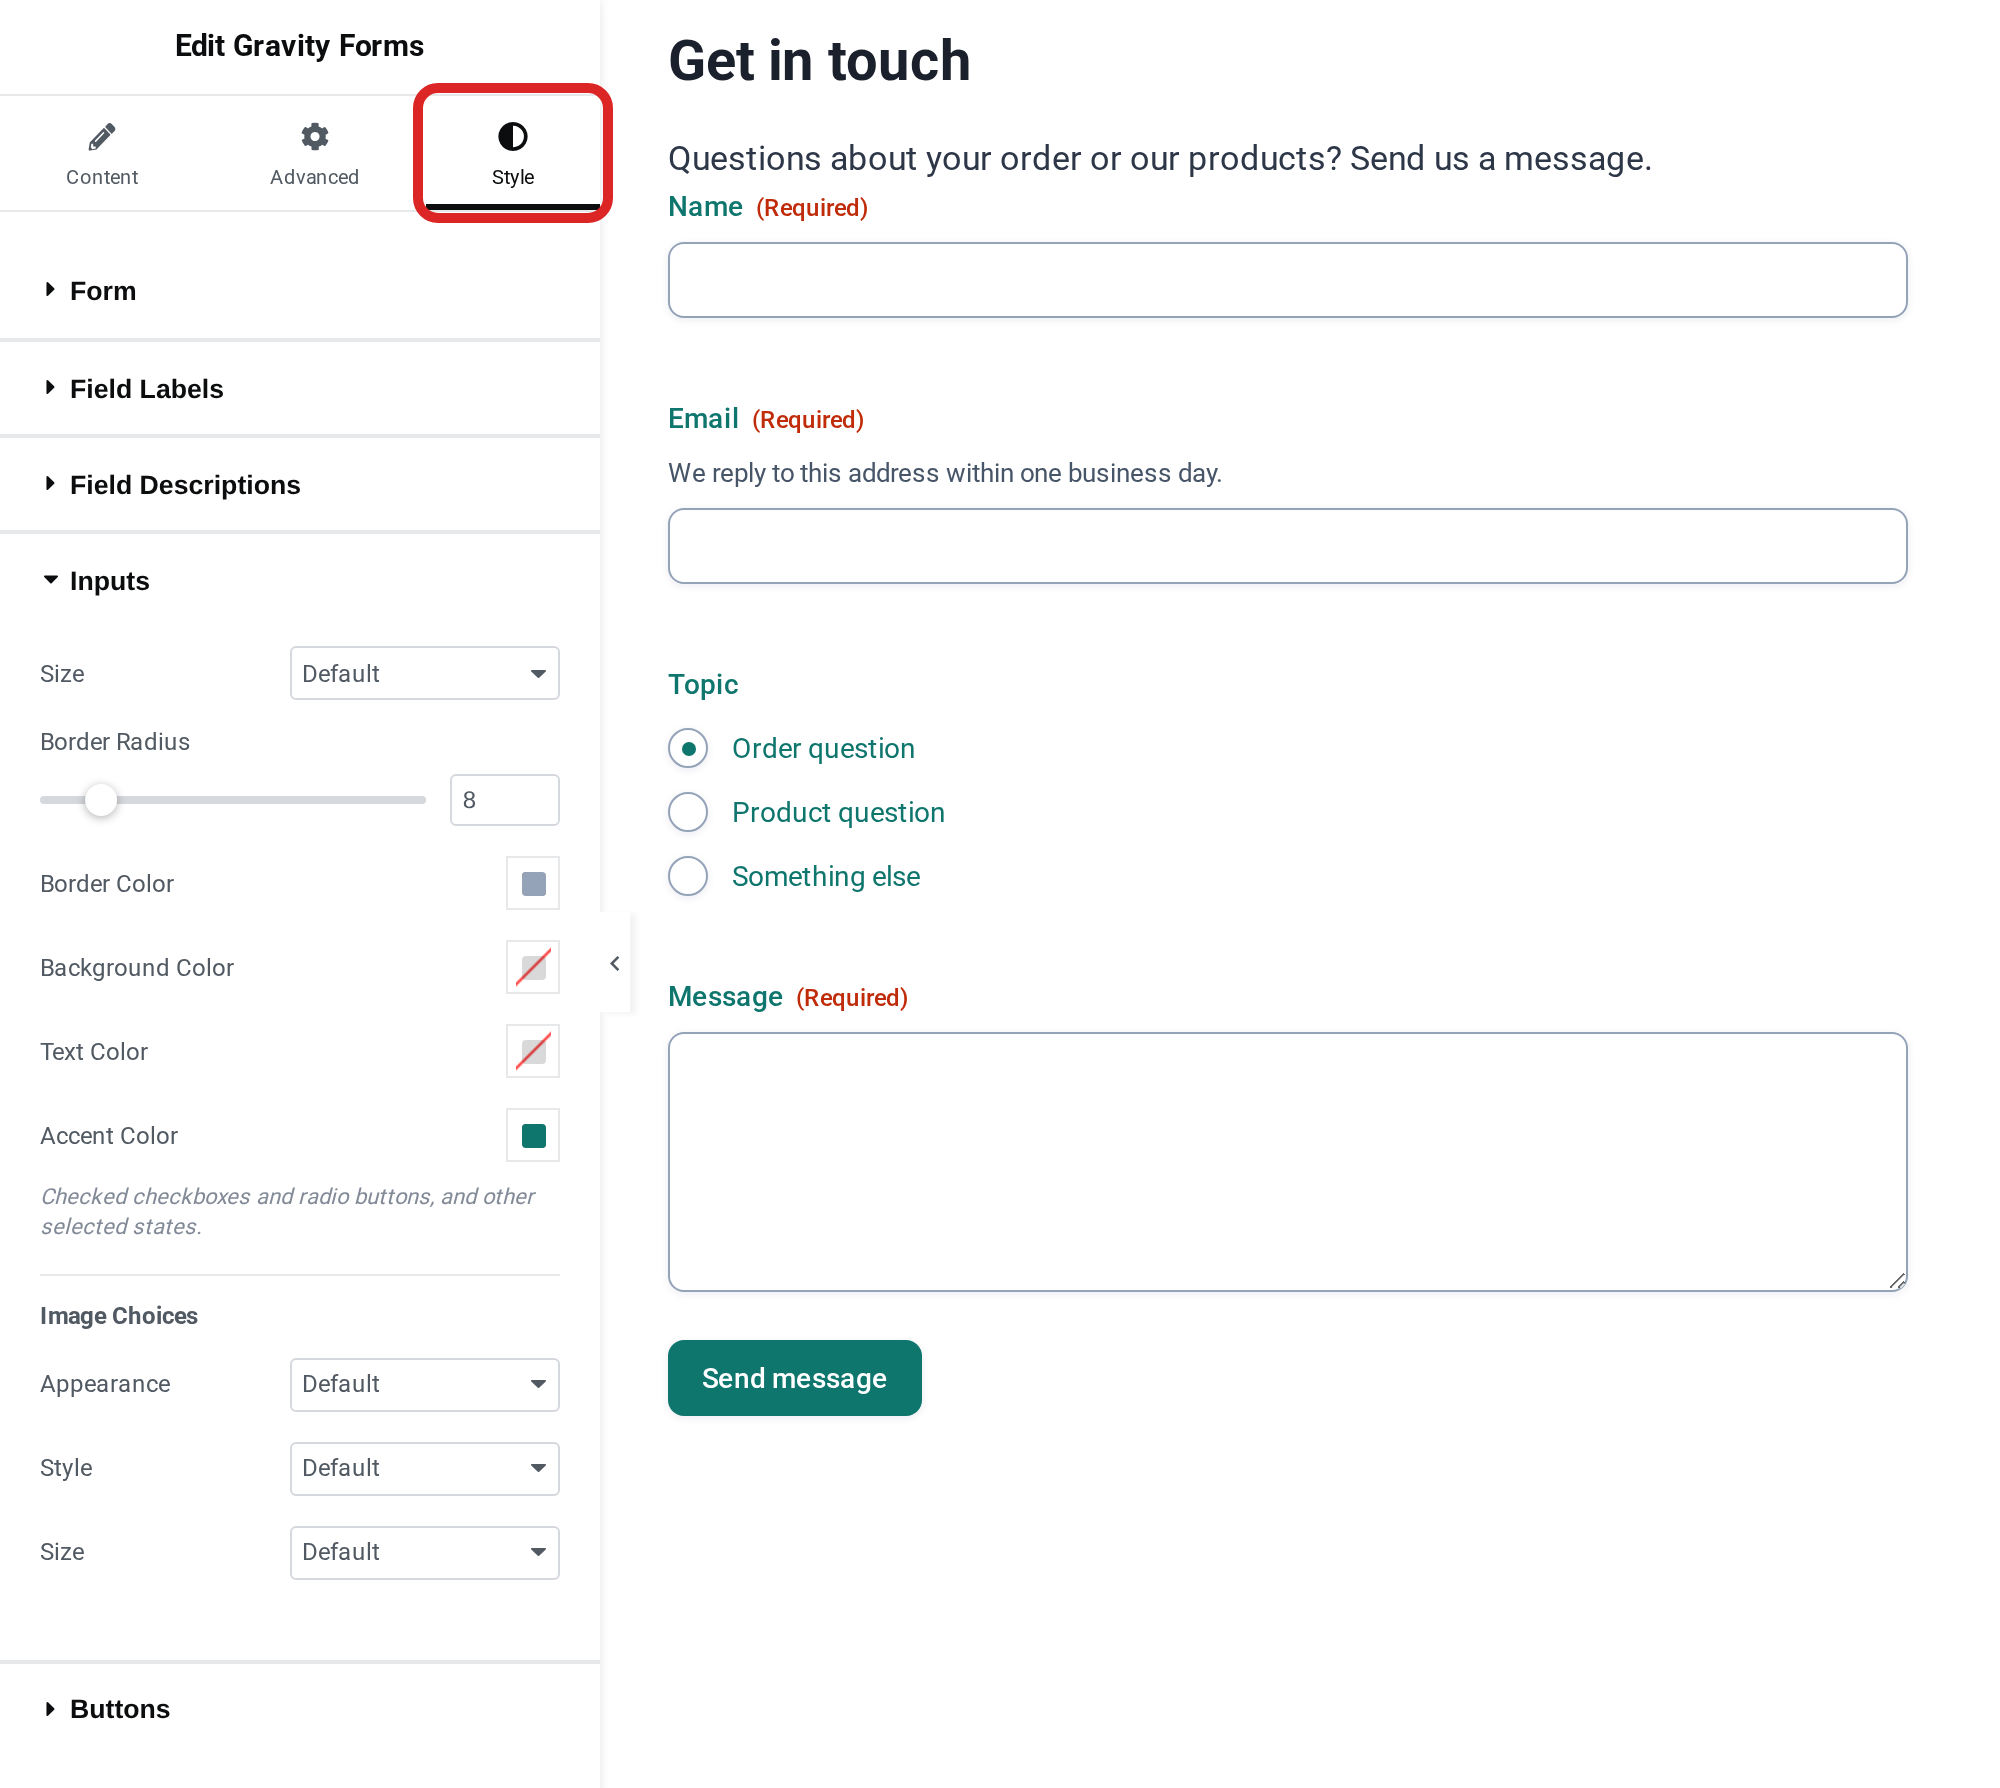The image size is (2000, 1788).
Task: Expand the Buttons section
Action: pyautogui.click(x=300, y=1709)
